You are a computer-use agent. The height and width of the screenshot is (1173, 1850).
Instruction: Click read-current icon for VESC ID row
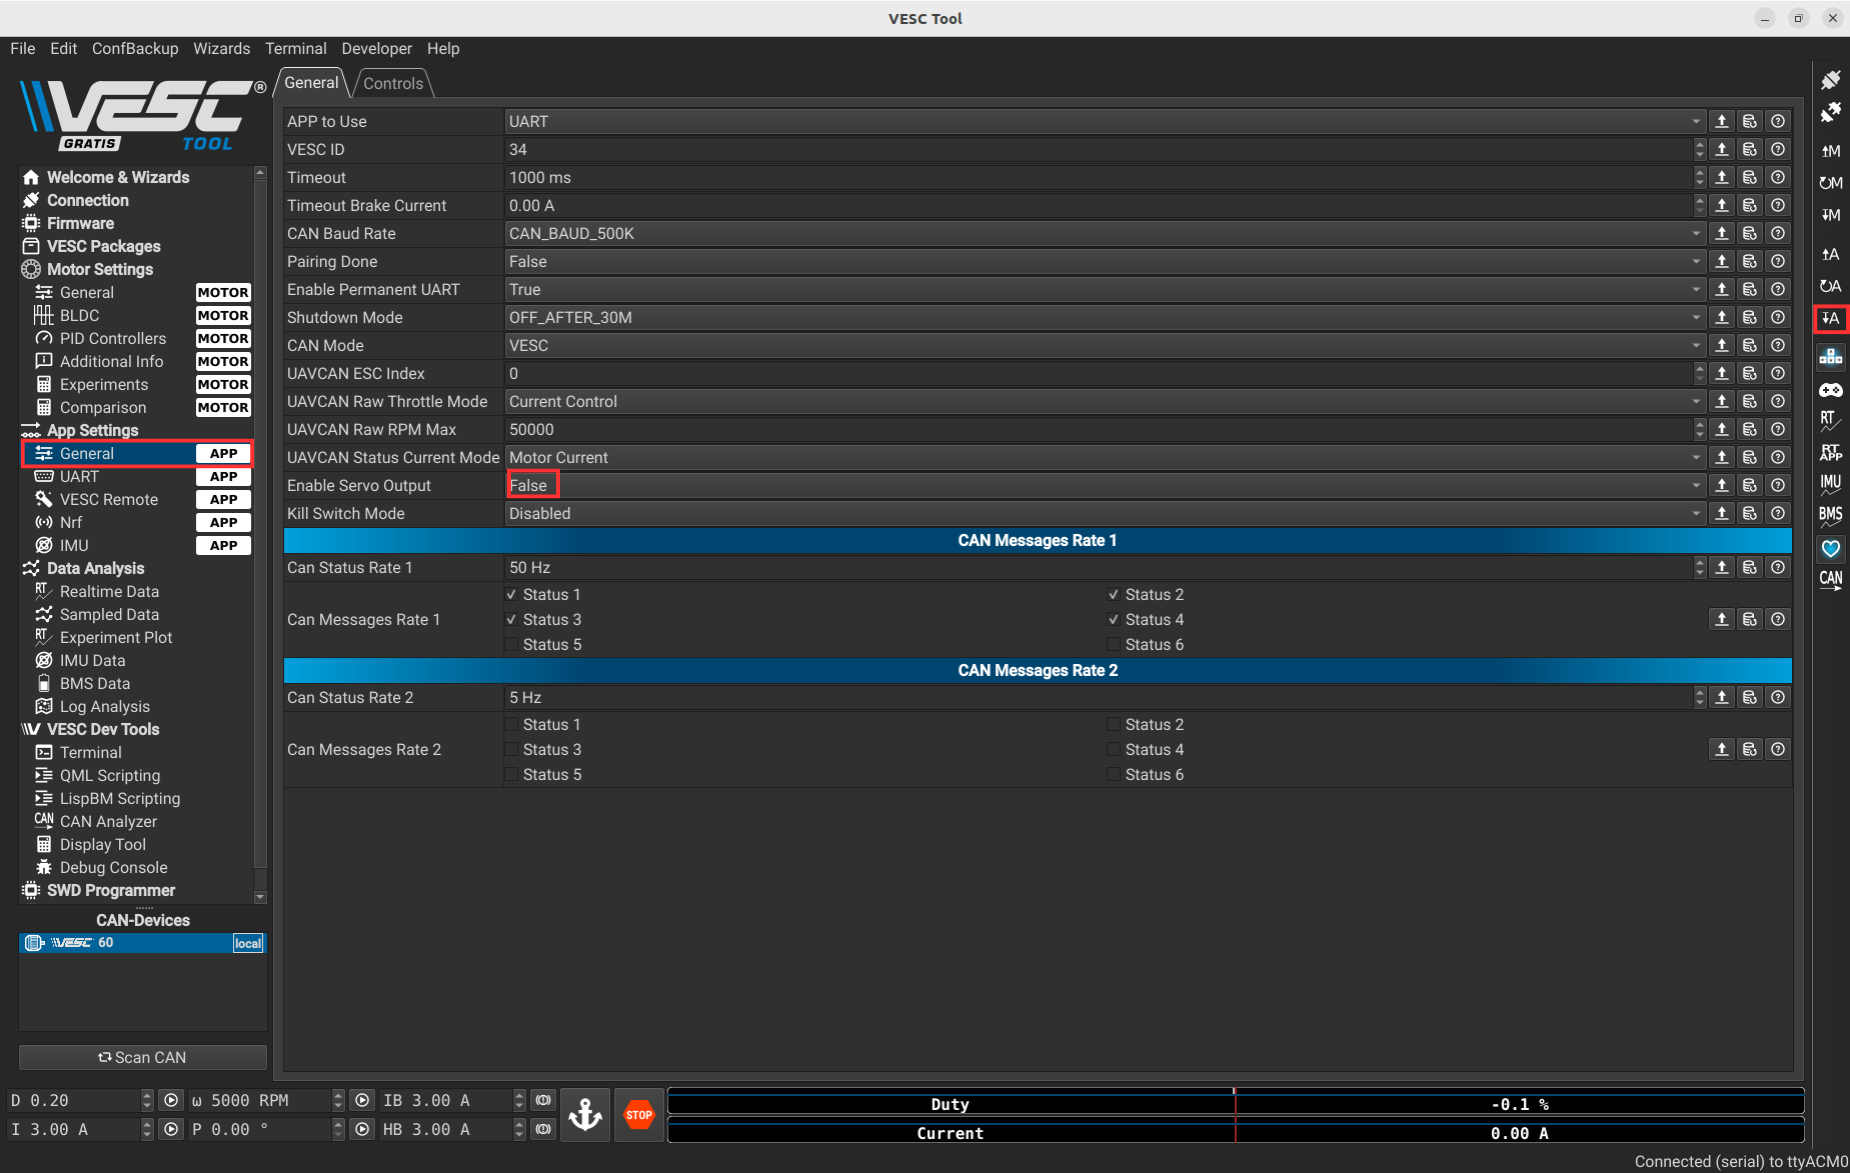(x=1721, y=149)
